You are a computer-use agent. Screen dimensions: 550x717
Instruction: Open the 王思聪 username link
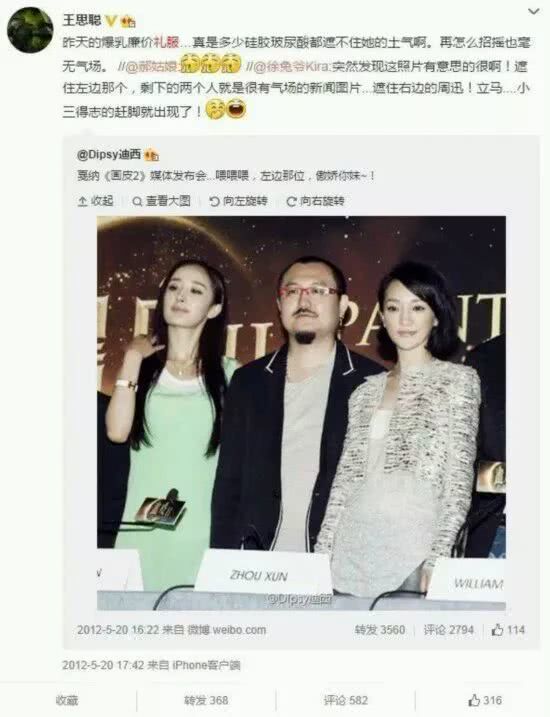click(82, 20)
